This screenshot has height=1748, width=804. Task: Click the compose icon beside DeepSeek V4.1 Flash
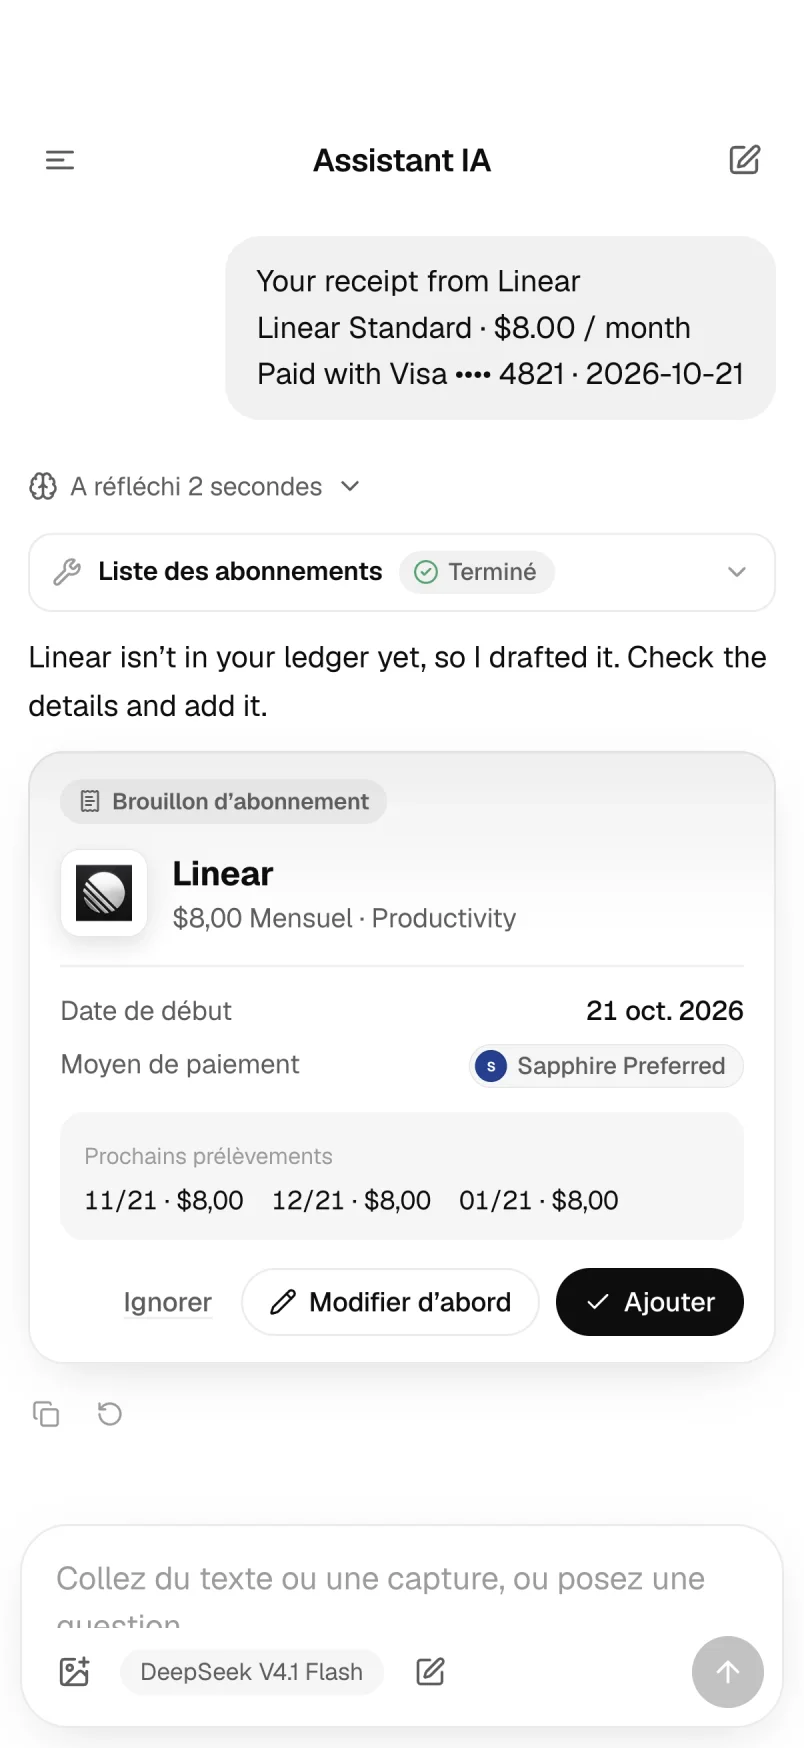coord(430,1672)
